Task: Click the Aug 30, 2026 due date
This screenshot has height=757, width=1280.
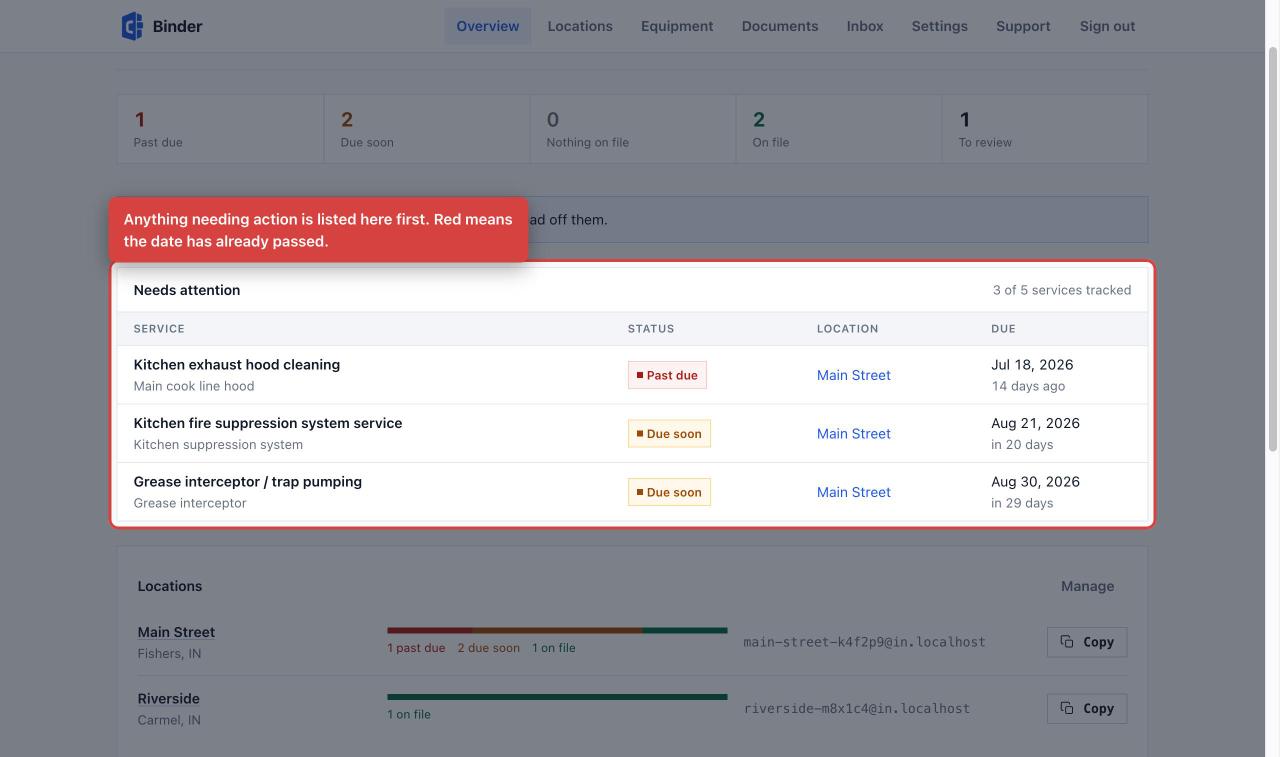Action: 1035,481
